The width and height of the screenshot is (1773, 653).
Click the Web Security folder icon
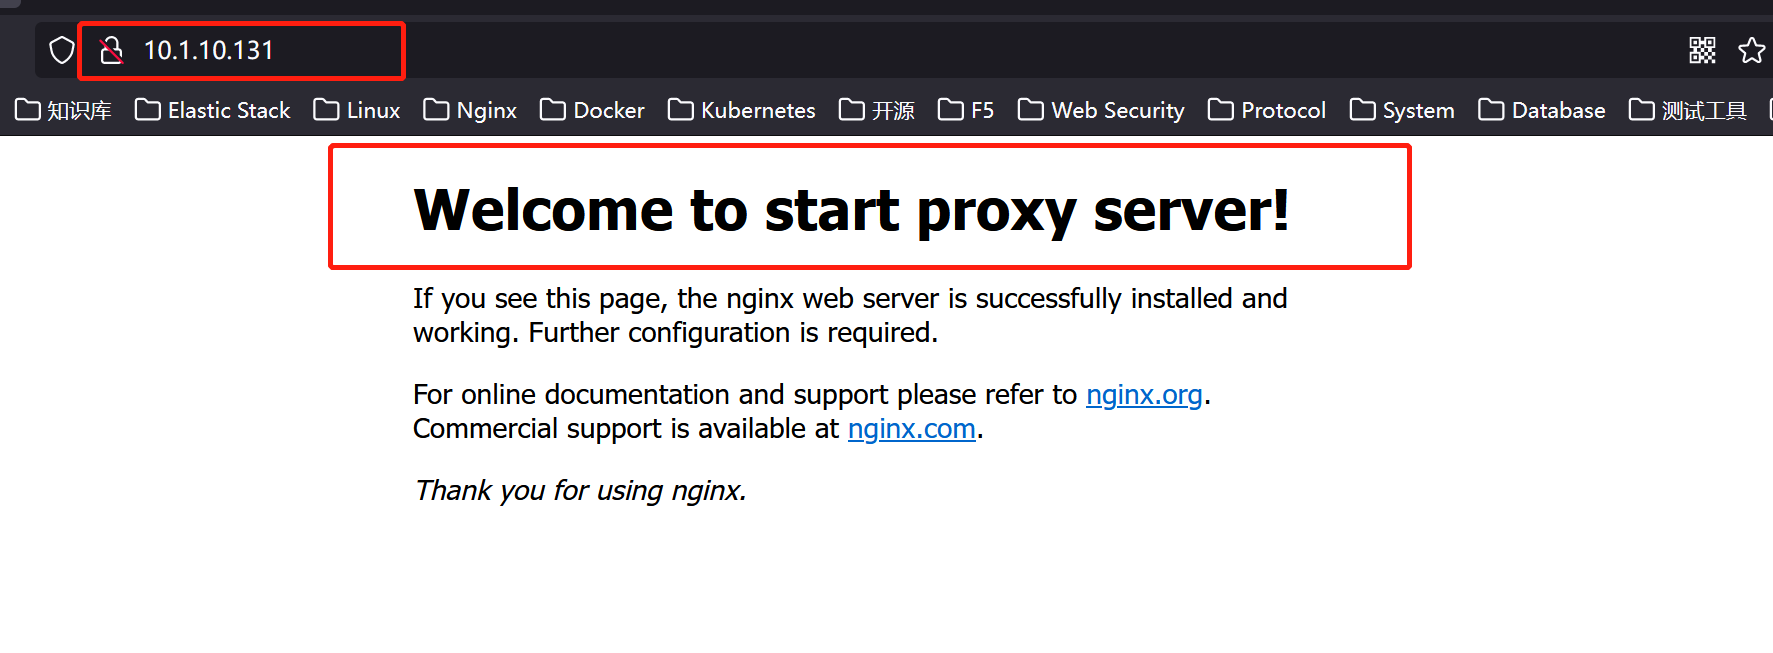(x=1031, y=109)
